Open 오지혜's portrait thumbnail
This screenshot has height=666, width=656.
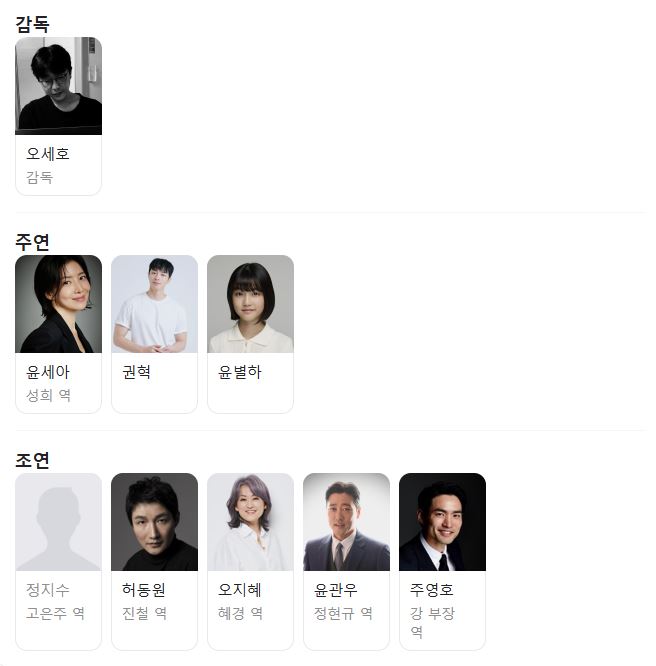click(x=251, y=522)
